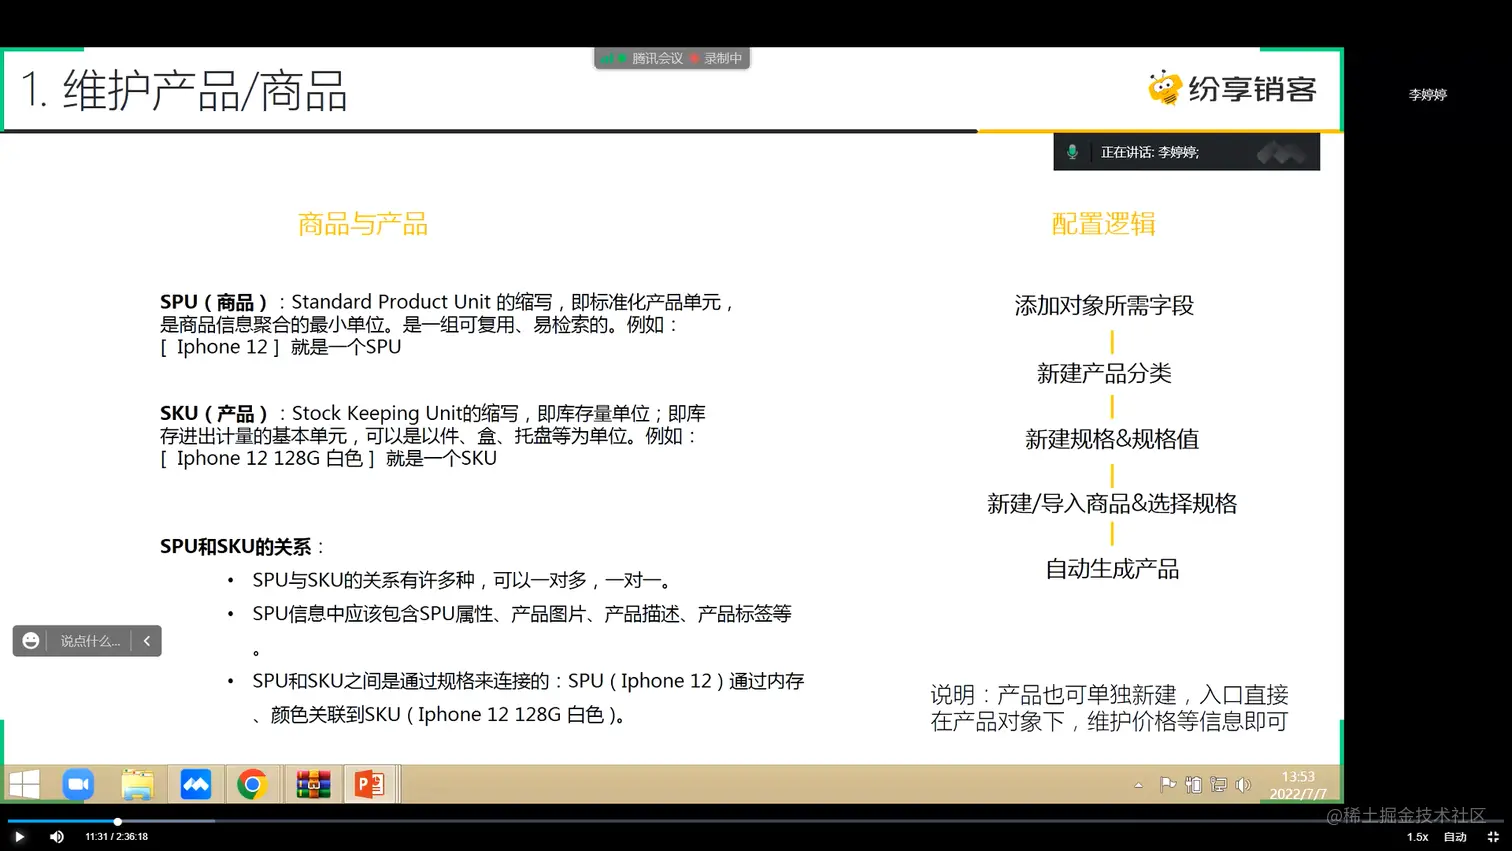Viewport: 1512px width, 851px height.
Task: Focus the 说点什么... comment input
Action: pyautogui.click(x=90, y=641)
